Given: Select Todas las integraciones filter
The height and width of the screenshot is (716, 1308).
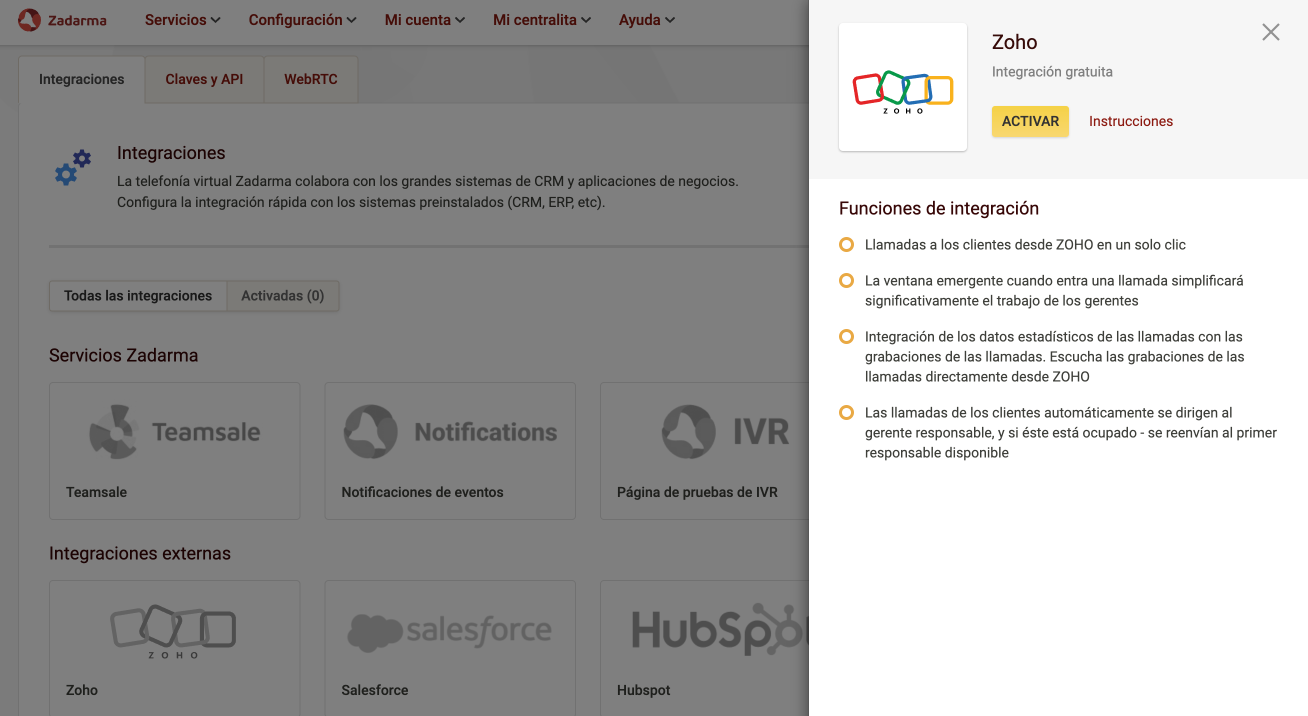Looking at the screenshot, I should pos(138,296).
